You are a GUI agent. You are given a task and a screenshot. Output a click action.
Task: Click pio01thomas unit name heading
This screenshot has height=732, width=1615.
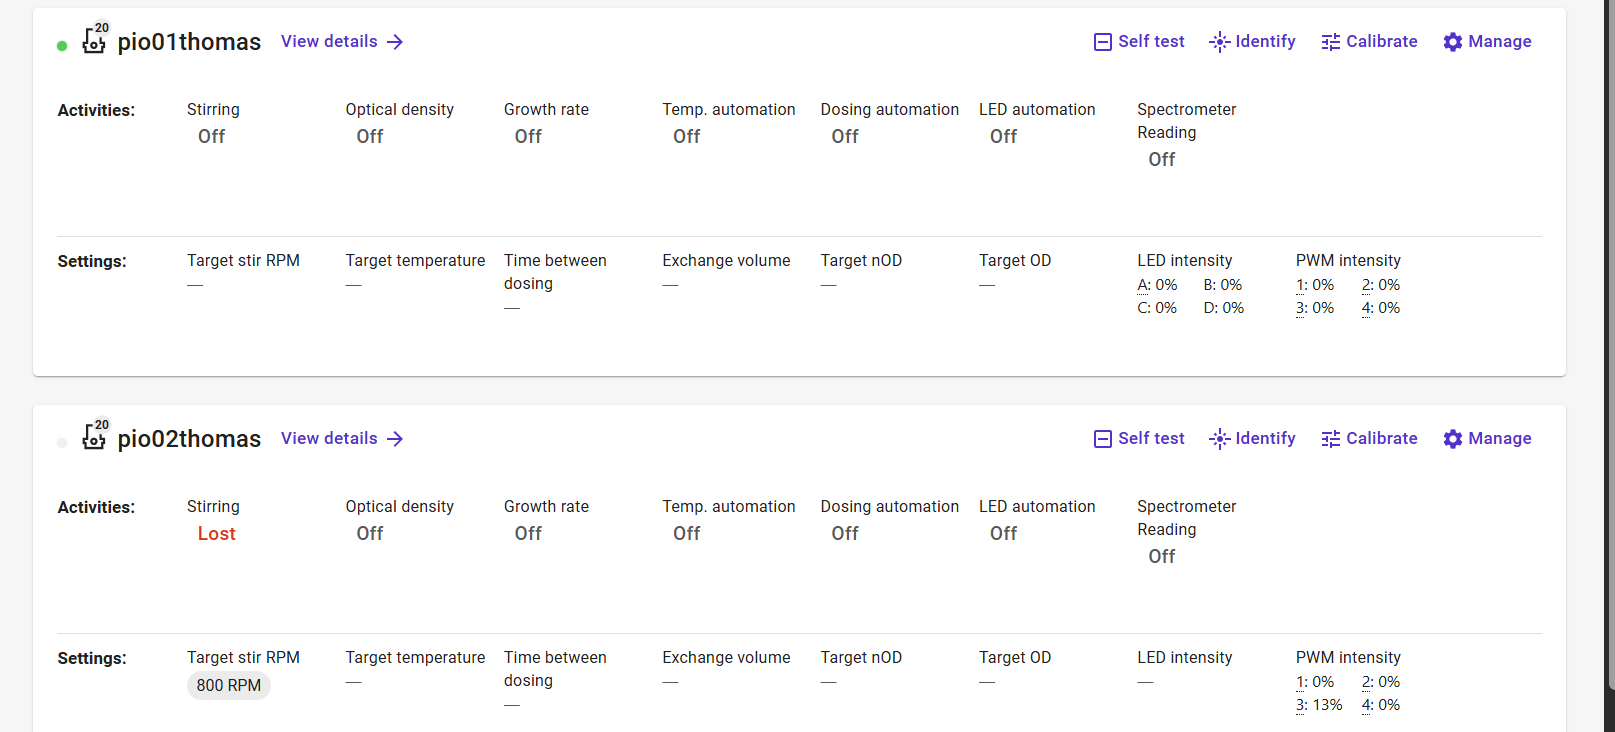coord(189,42)
